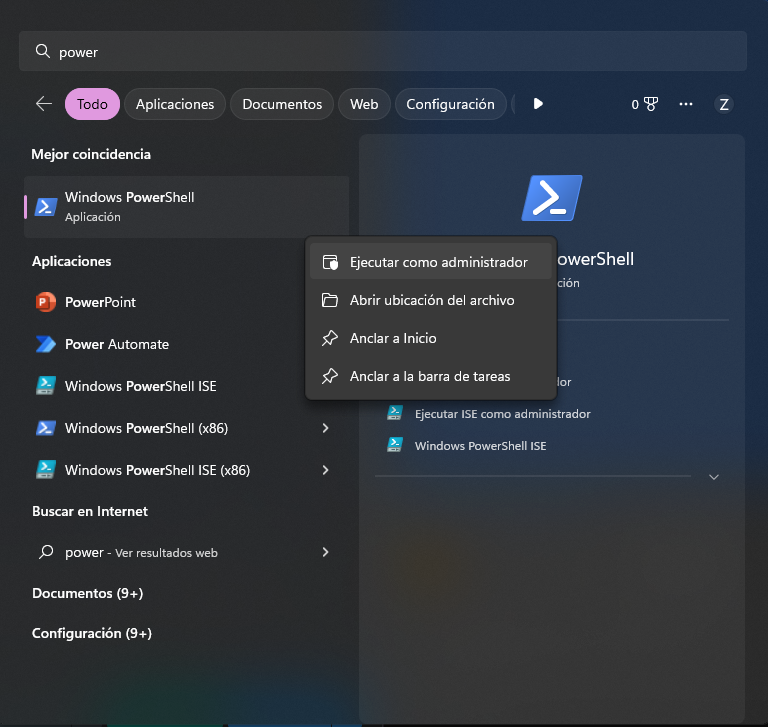Click the PowerShell icon in best match
This screenshot has height=727, width=768.
(46, 207)
